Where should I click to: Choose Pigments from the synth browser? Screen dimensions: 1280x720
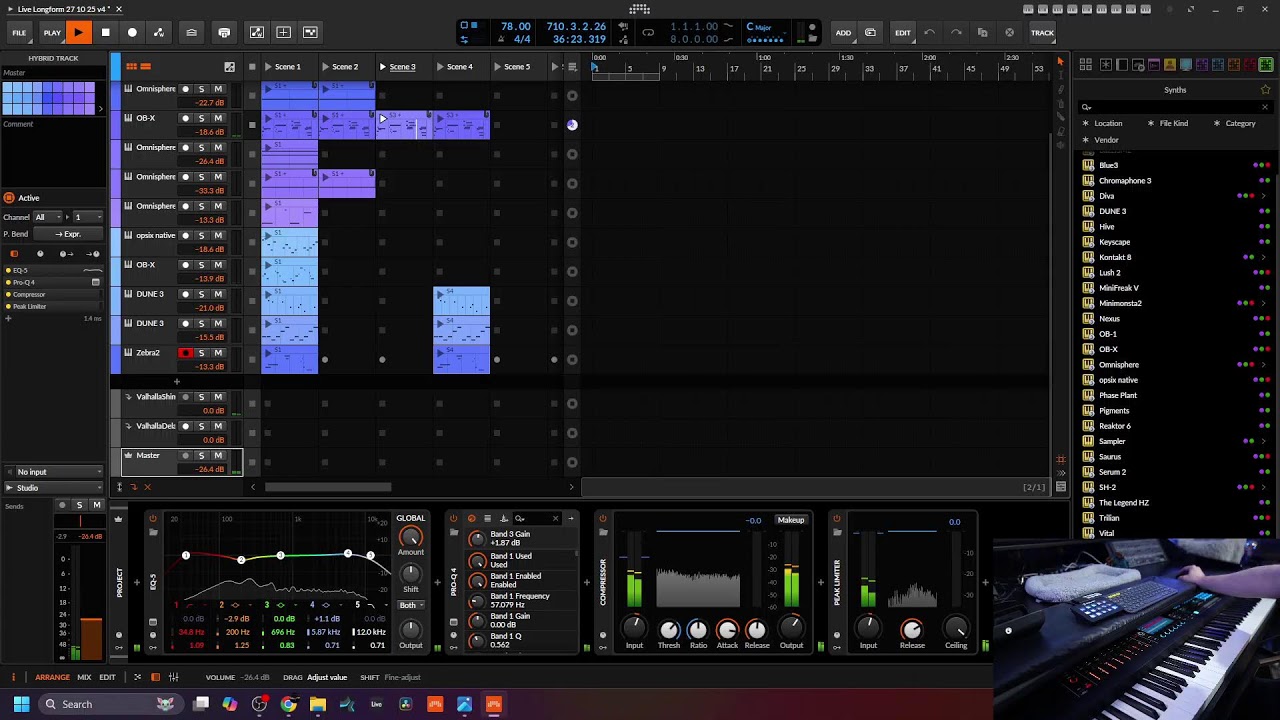tap(1114, 411)
